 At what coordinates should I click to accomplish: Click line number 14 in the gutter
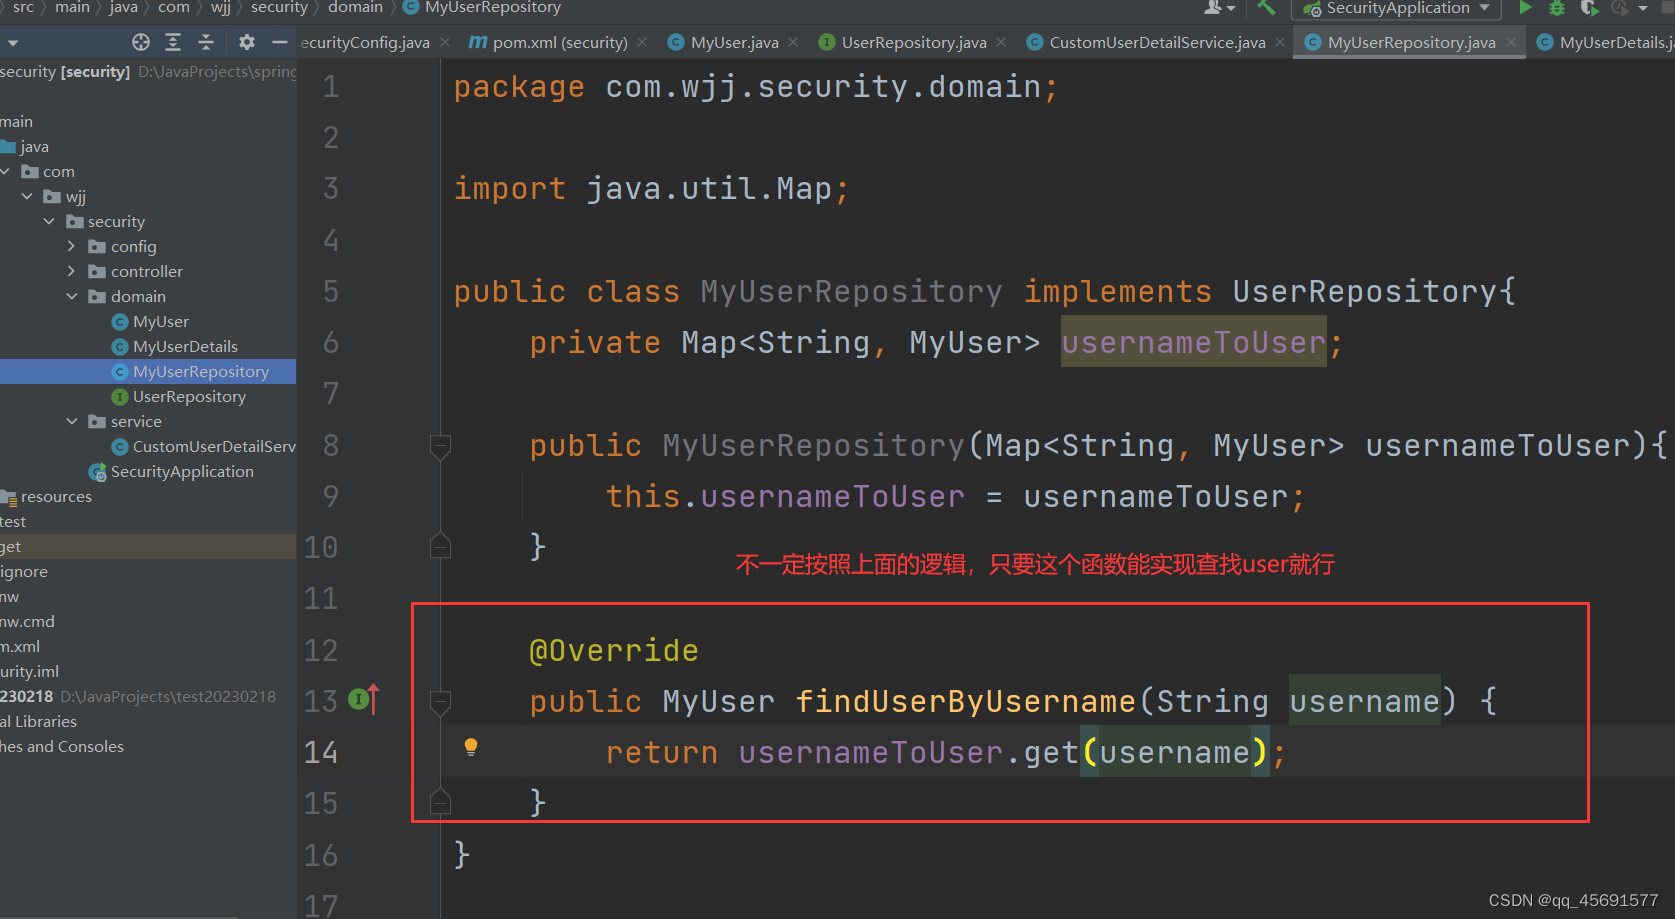[x=321, y=752]
